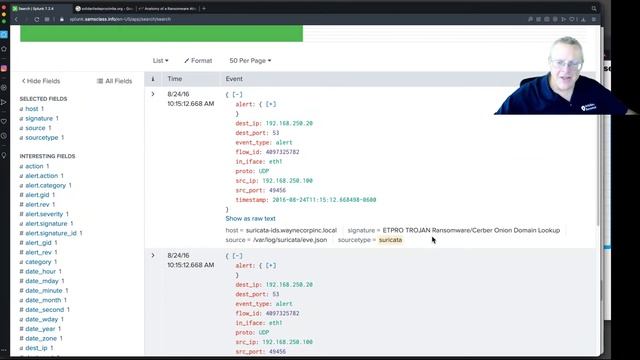Open the search tabs magnifier icon
Image resolution: width=640 pixels, height=360 pixels.
coord(594,8)
